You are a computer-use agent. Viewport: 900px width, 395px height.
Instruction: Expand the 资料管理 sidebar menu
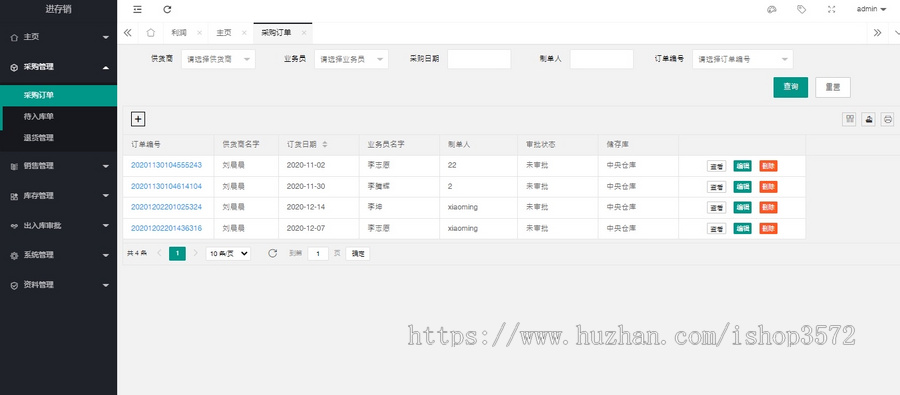point(59,285)
